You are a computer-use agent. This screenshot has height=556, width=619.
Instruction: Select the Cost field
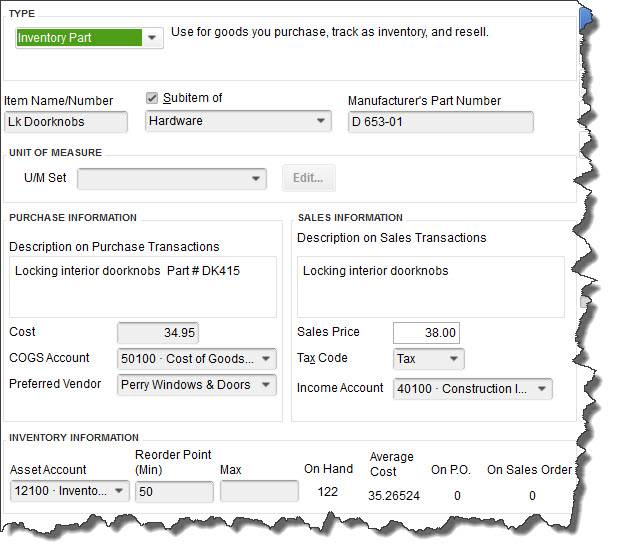click(x=159, y=332)
